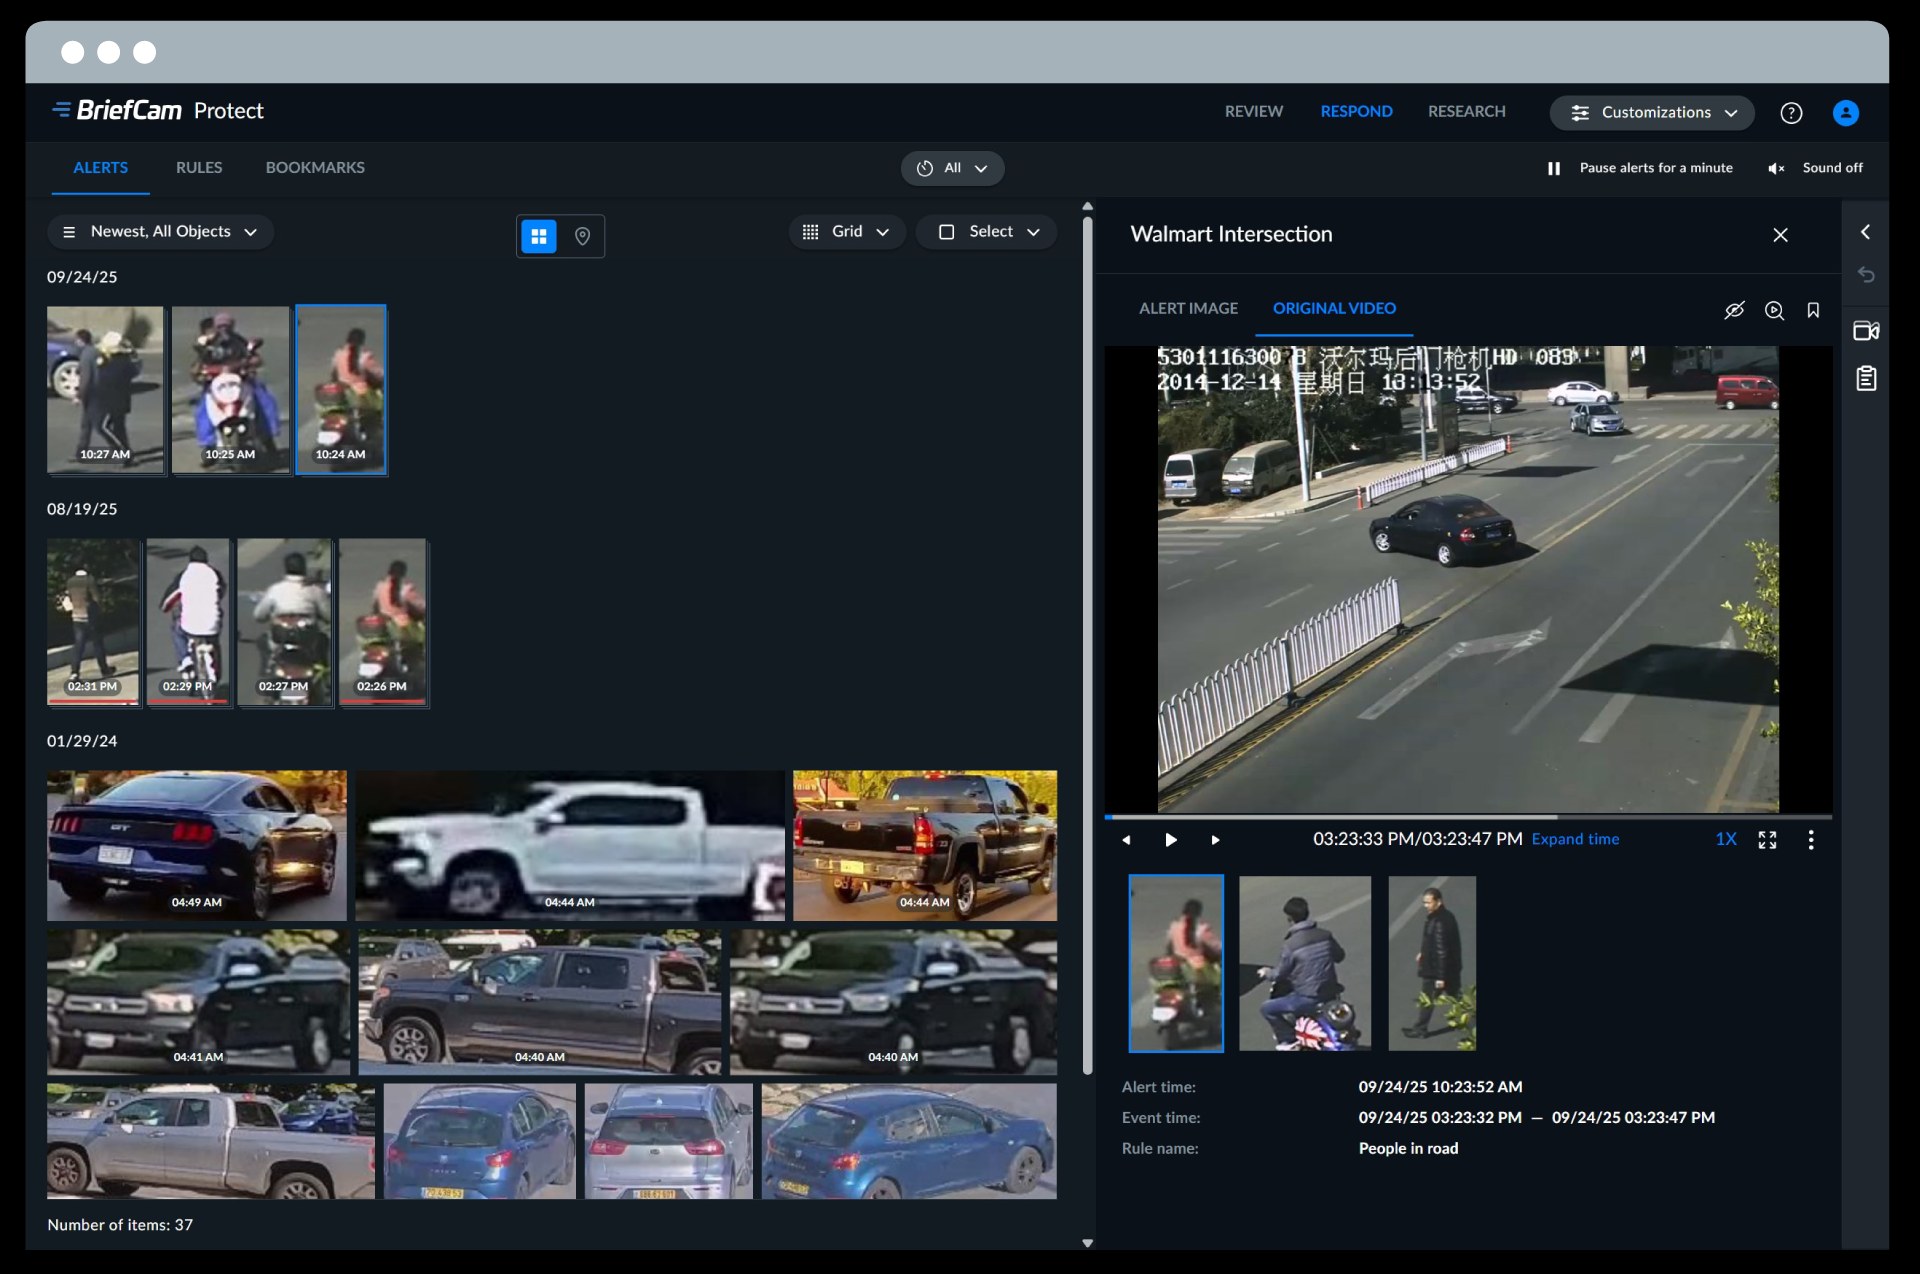Image resolution: width=1920 pixels, height=1274 pixels.
Task: Select the 04:49 AM blue Mustang thumbnail
Action: point(197,845)
